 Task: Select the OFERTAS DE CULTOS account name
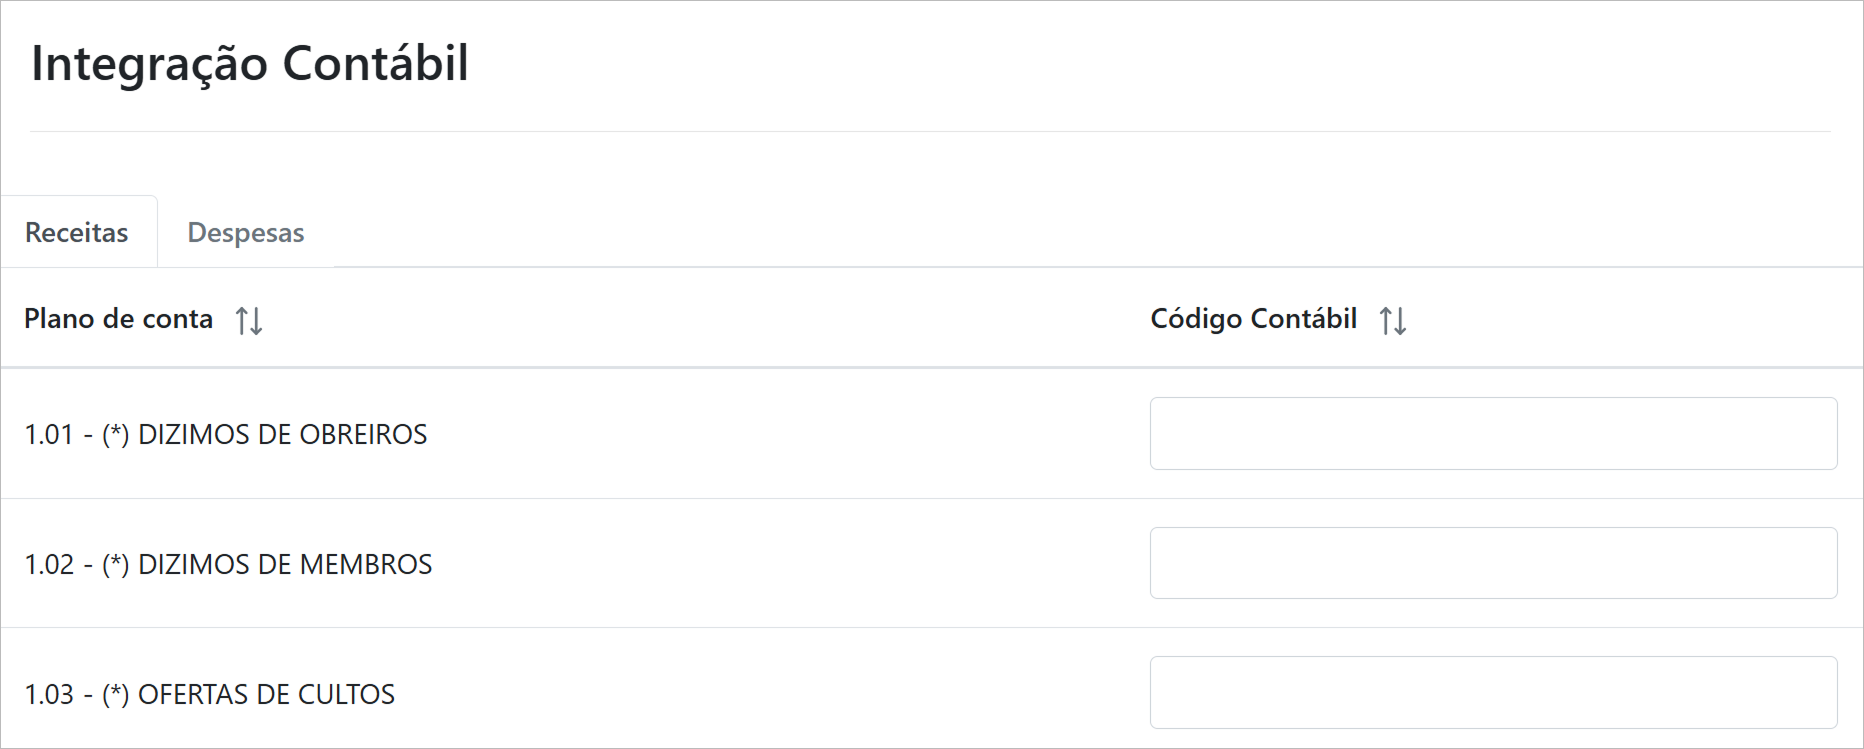267,695
